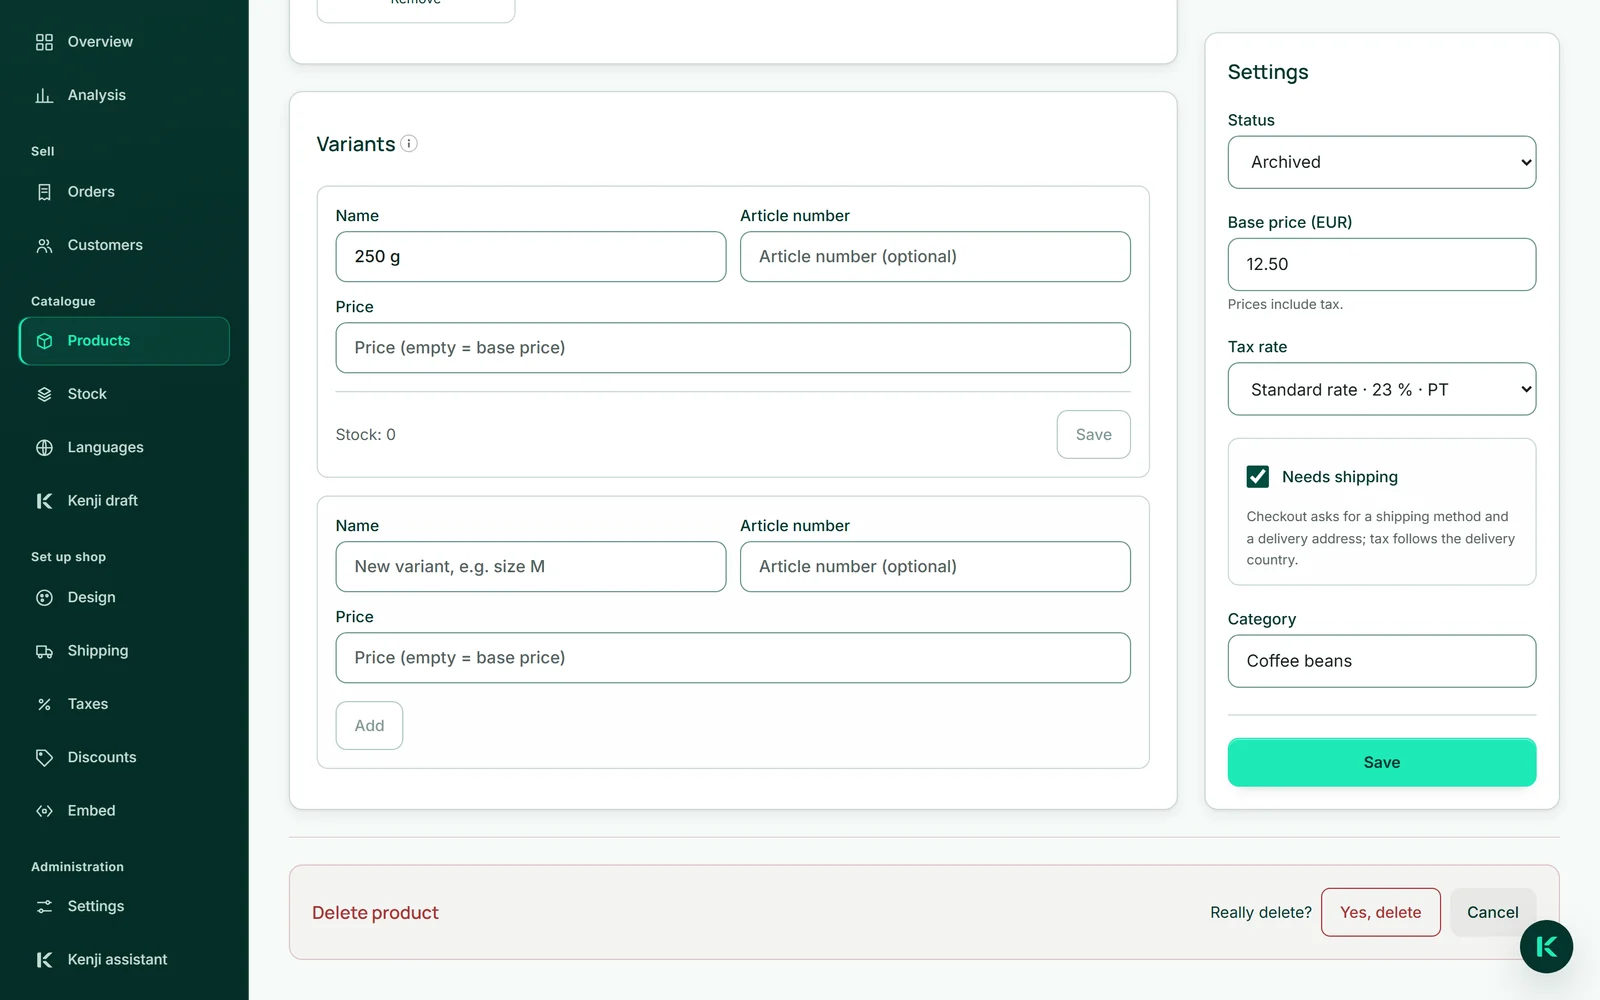Click the Base price field showing 12.50
This screenshot has width=1600, height=1000.
click(1381, 264)
